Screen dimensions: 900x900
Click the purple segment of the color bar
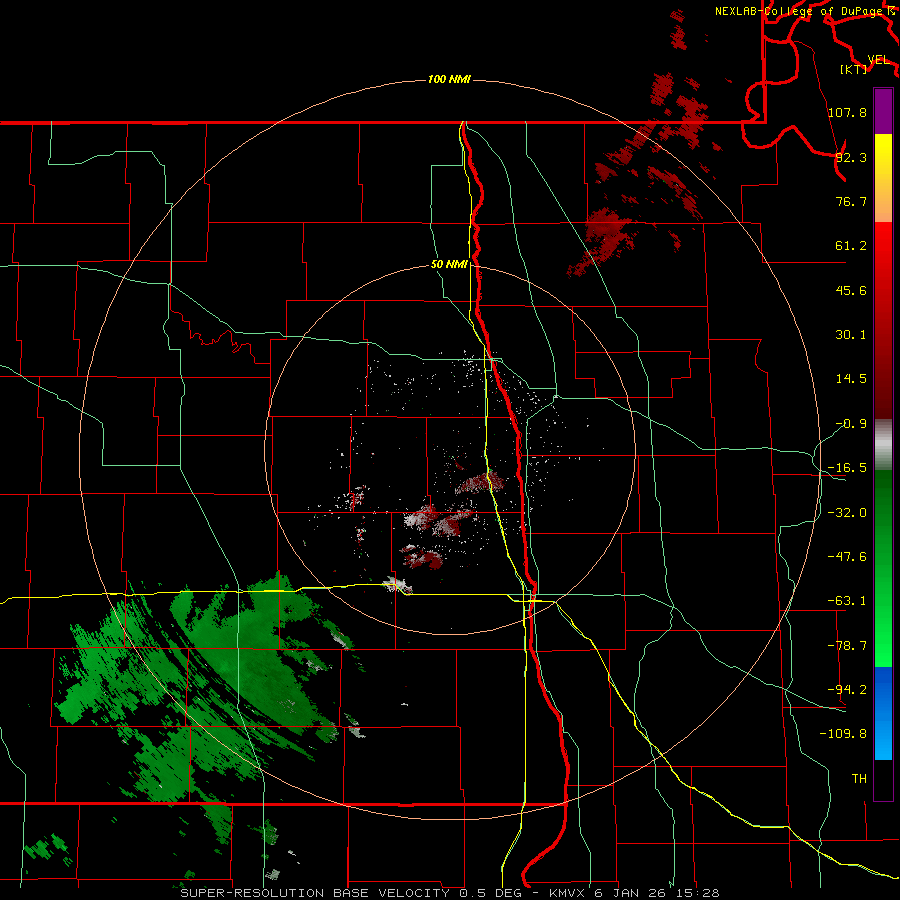(x=883, y=111)
